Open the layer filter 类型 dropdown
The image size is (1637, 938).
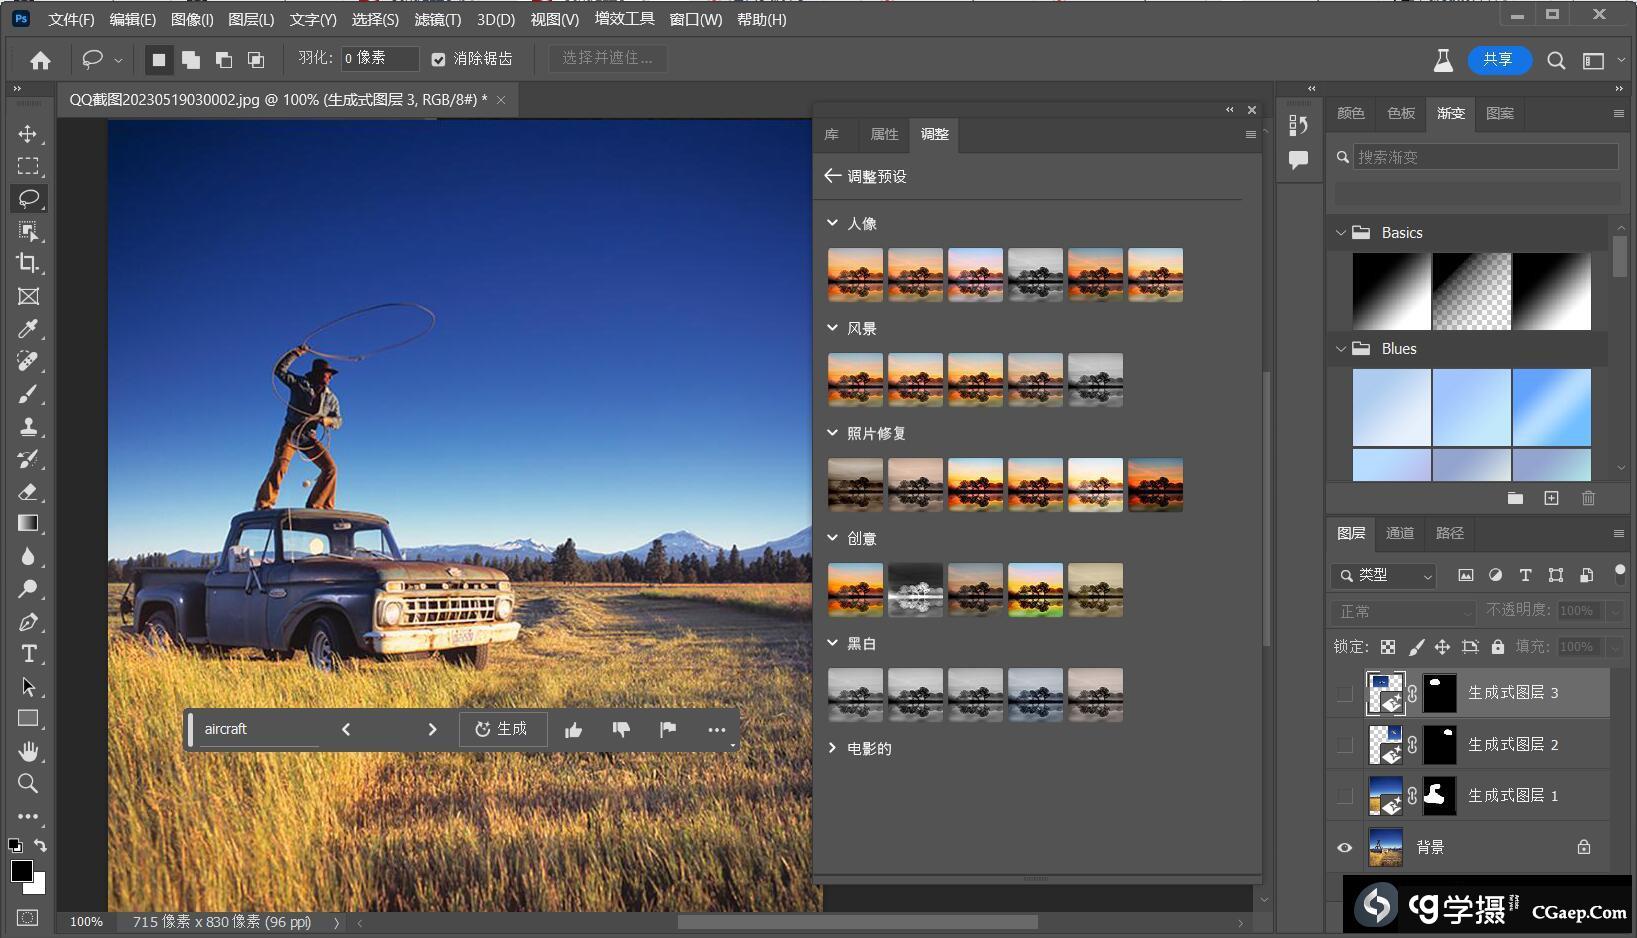(1385, 575)
